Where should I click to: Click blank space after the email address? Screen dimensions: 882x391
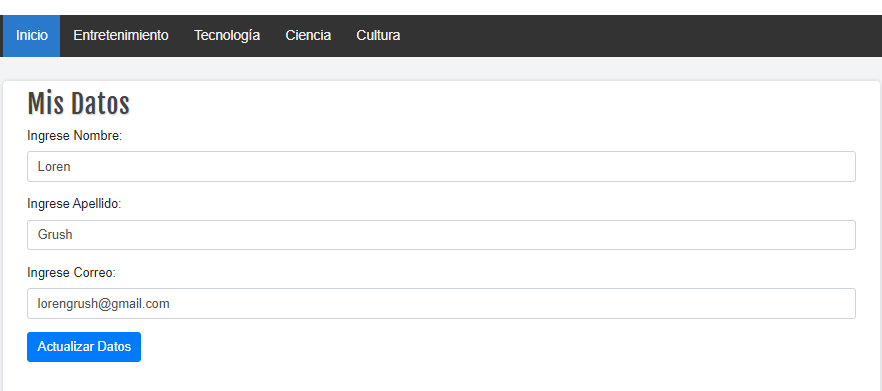pyautogui.click(x=506, y=304)
